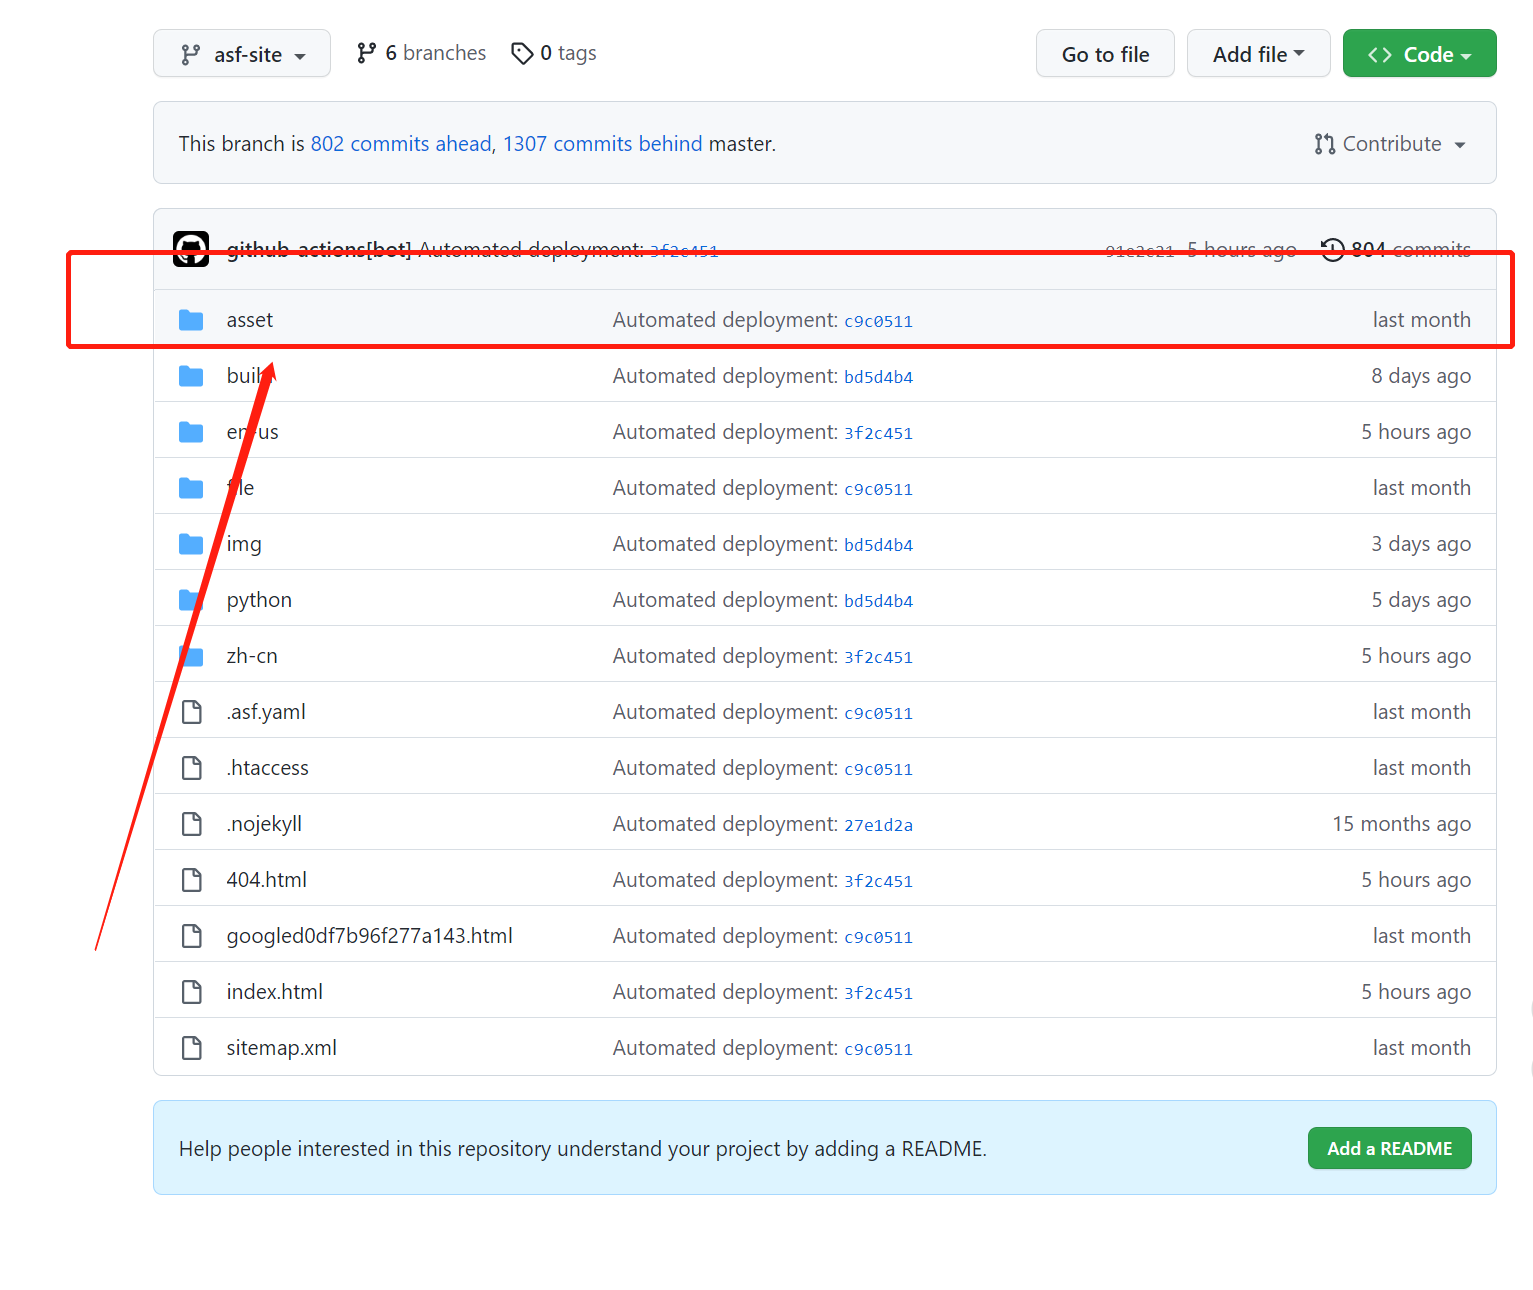This screenshot has height=1290, width=1533.
Task: Open the .nojekyll file
Action: pyautogui.click(x=264, y=824)
